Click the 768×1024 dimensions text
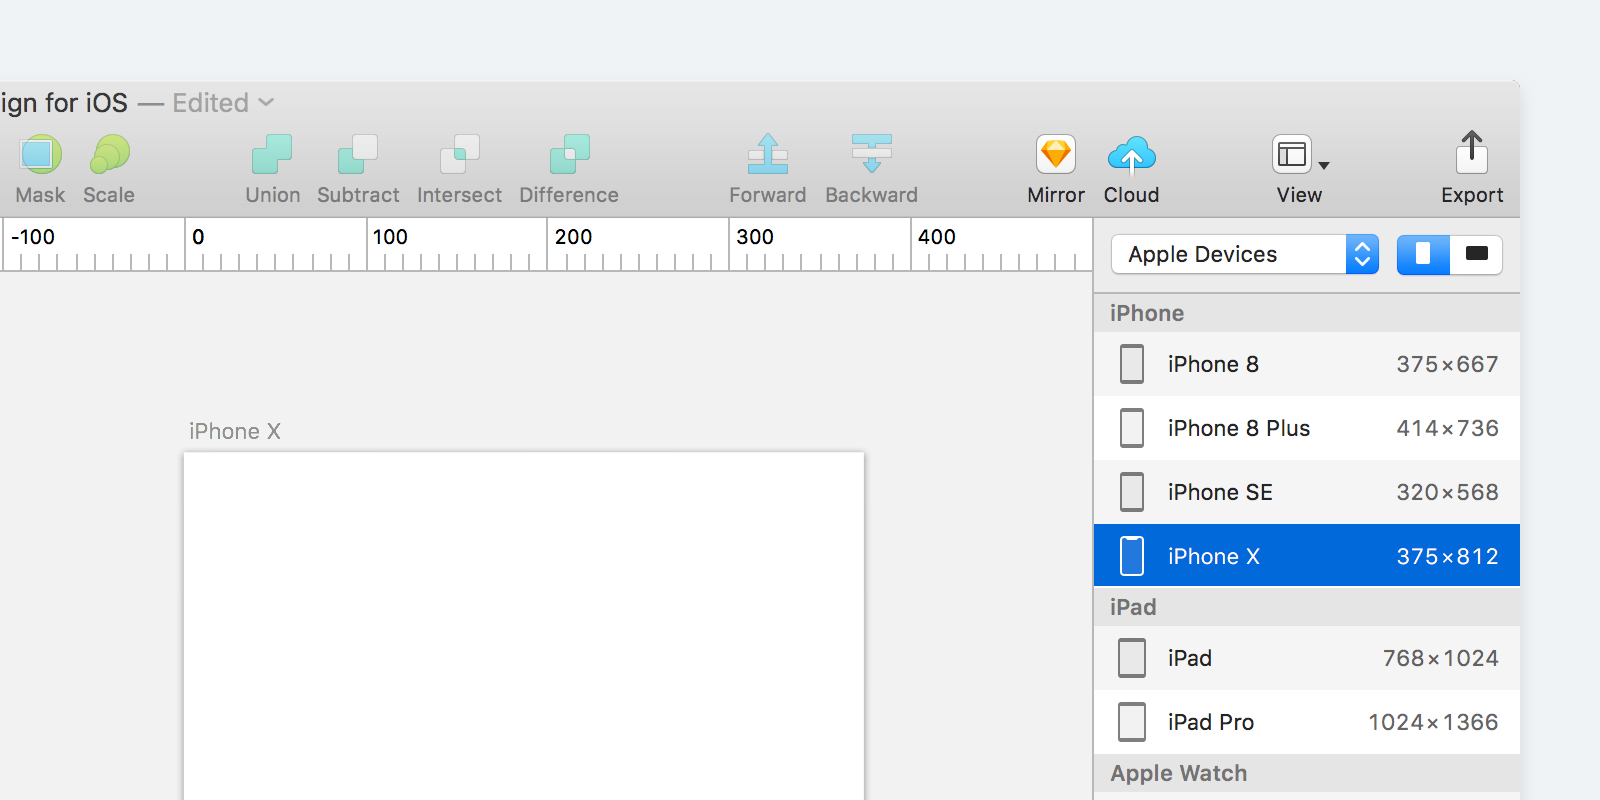Screen dimensions: 1600x800 tap(1440, 658)
